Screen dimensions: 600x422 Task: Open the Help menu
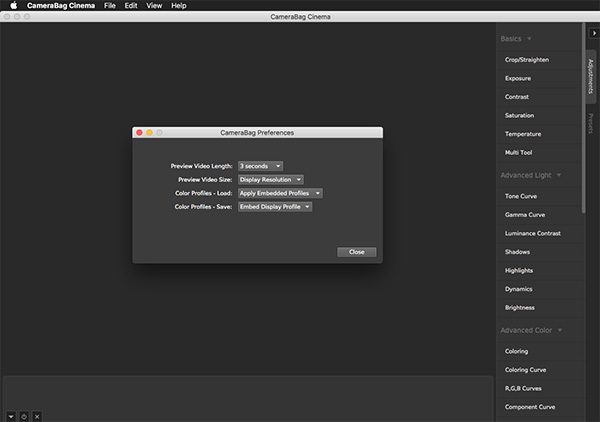click(x=179, y=5)
